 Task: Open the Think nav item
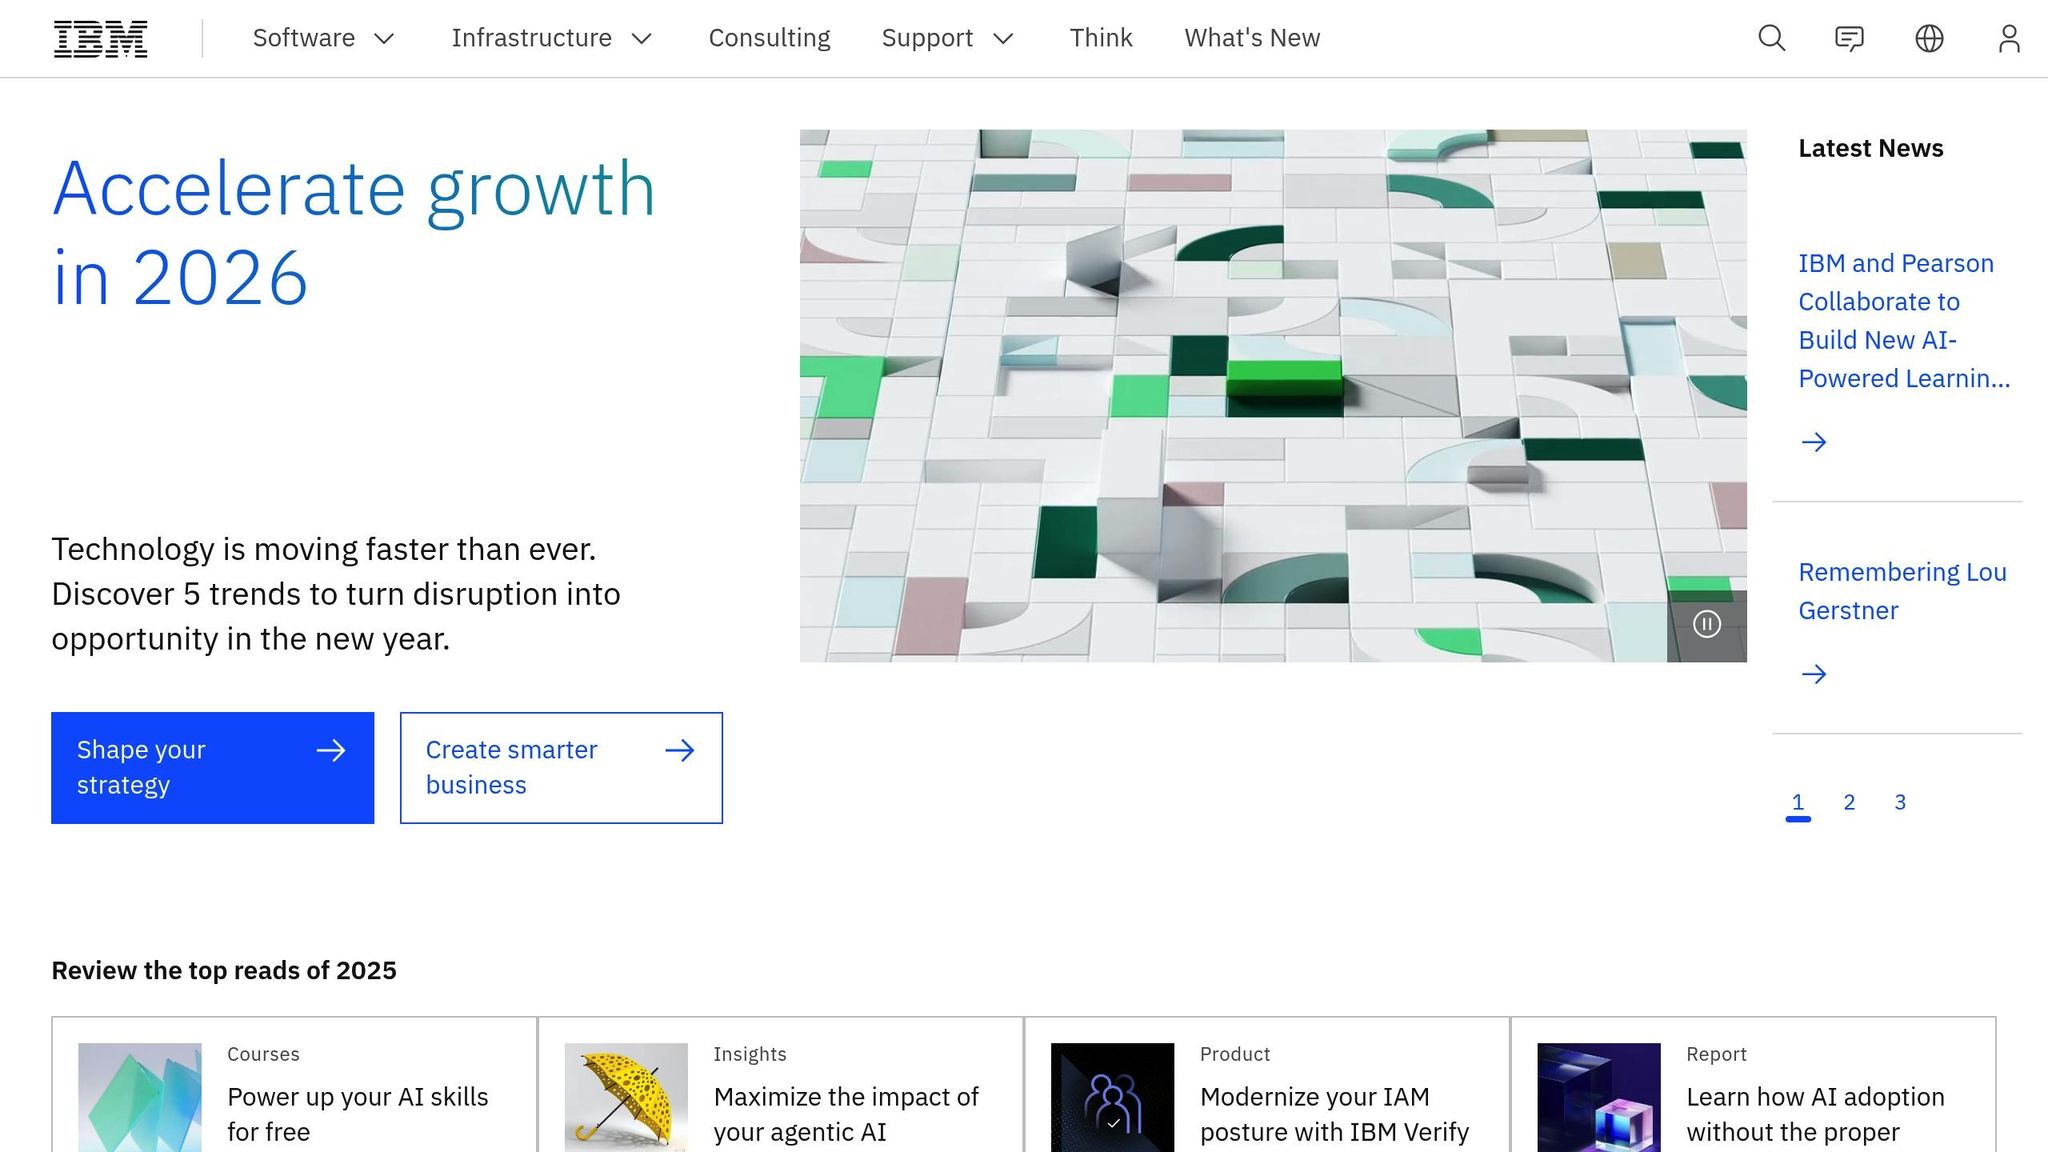pyautogui.click(x=1101, y=38)
